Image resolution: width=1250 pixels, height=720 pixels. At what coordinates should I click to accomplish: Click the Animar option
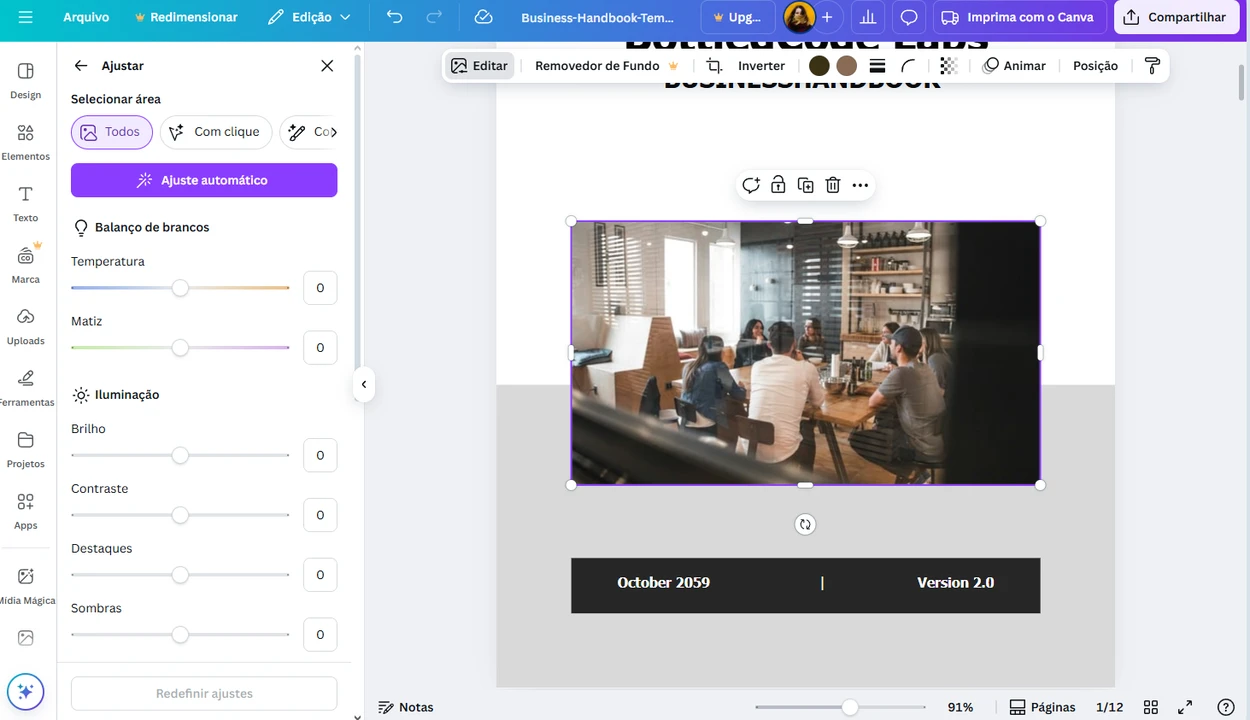1014,66
